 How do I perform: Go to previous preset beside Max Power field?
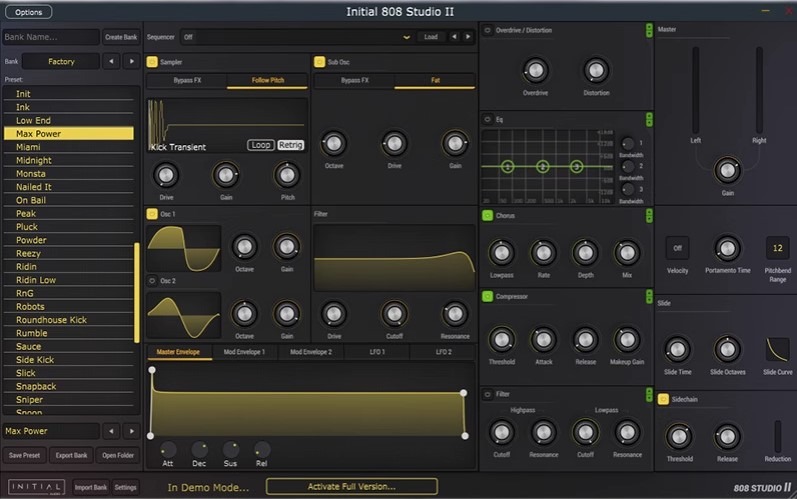point(111,431)
